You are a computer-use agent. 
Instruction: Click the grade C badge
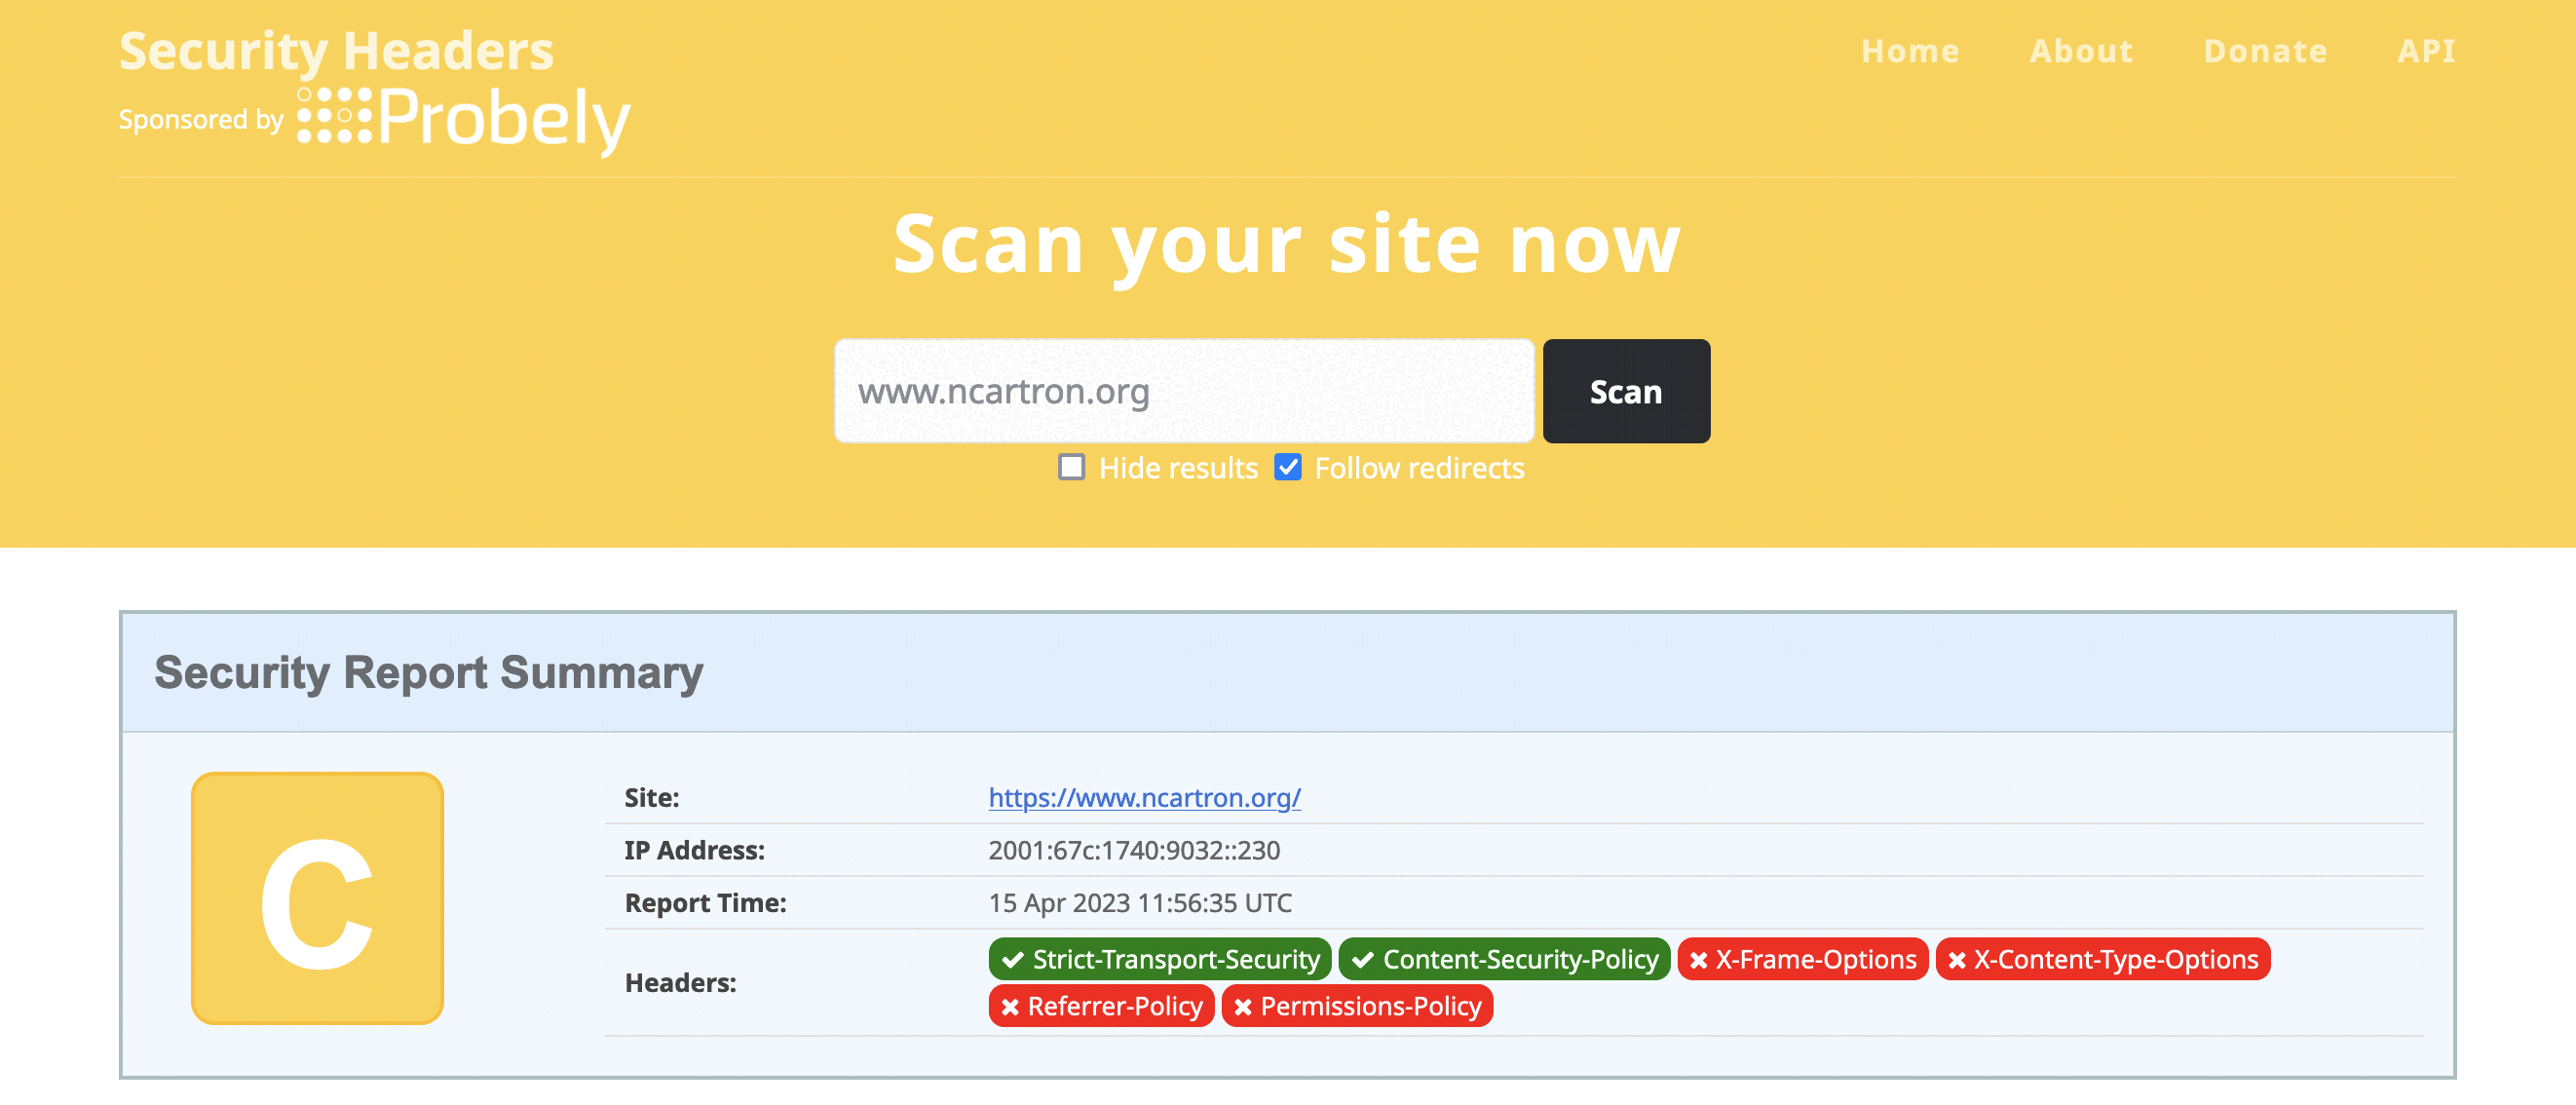pos(317,897)
